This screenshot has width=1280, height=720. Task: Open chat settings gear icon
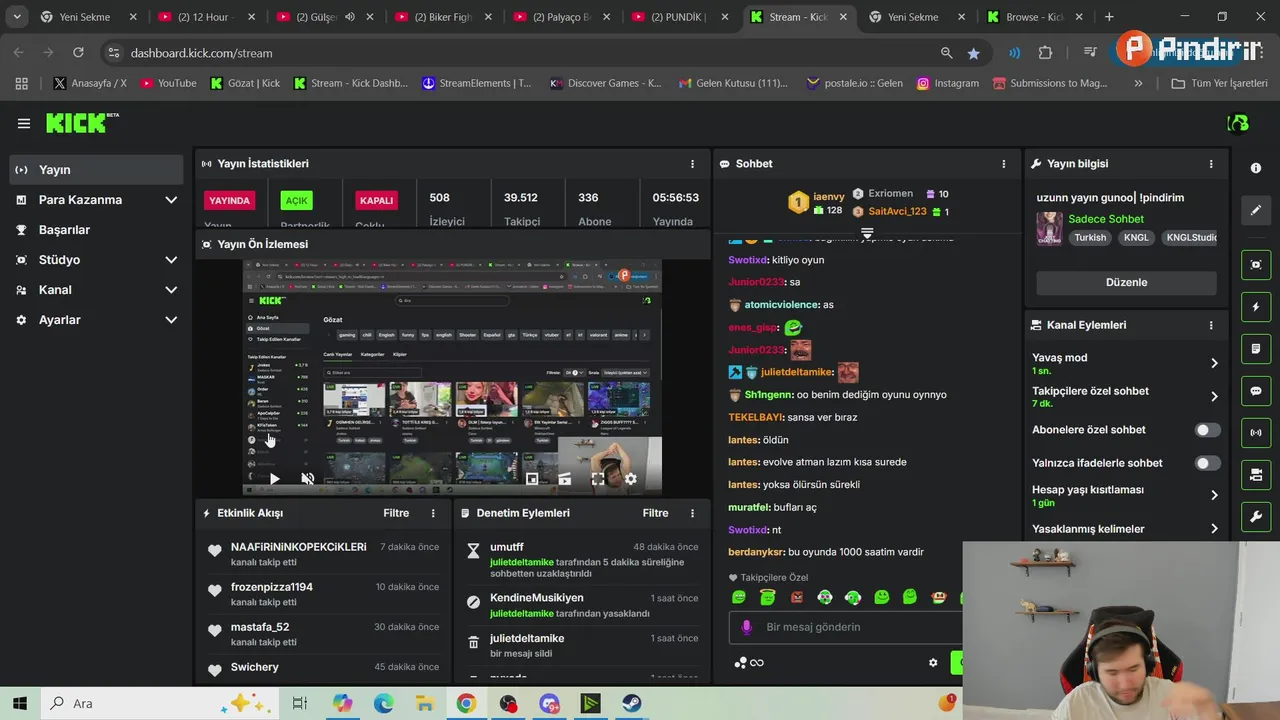point(933,662)
